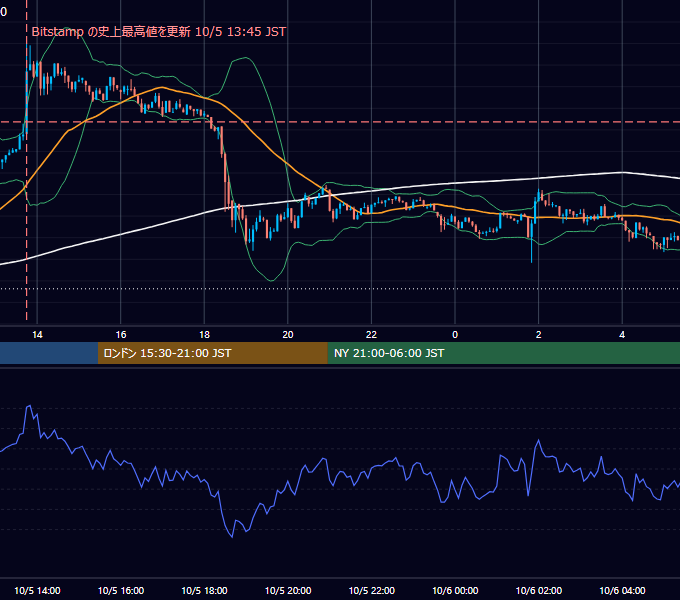Click the 16 hour label on price axis
Image resolution: width=680 pixels, height=600 pixels.
pos(121,335)
